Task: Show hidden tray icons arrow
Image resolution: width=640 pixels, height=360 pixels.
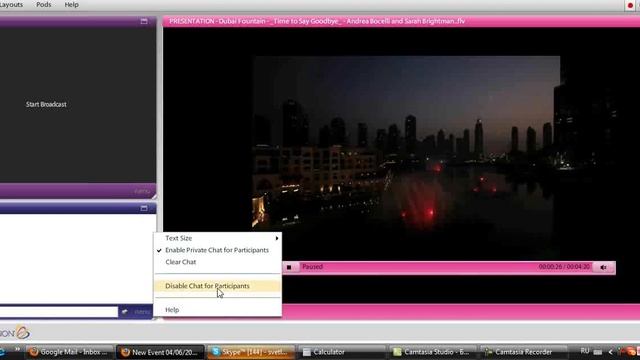Action: coord(611,352)
